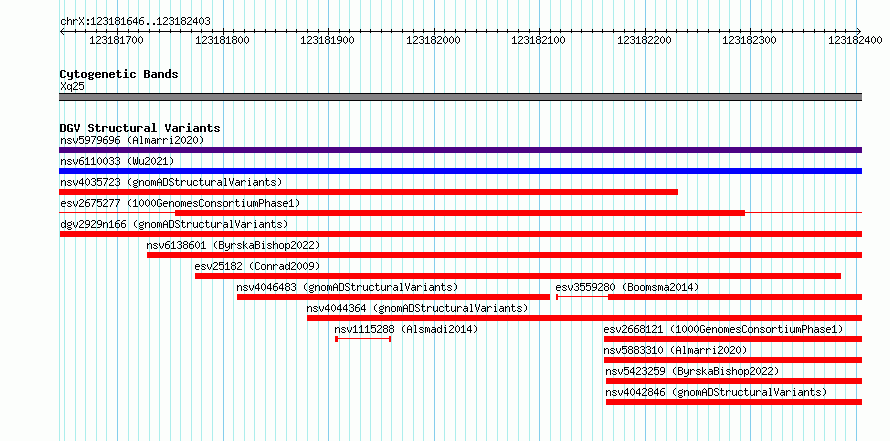The height and width of the screenshot is (441, 890).
Task: Click nsv5883310 (Almarri2020) label
Action: pyautogui.click(x=675, y=350)
